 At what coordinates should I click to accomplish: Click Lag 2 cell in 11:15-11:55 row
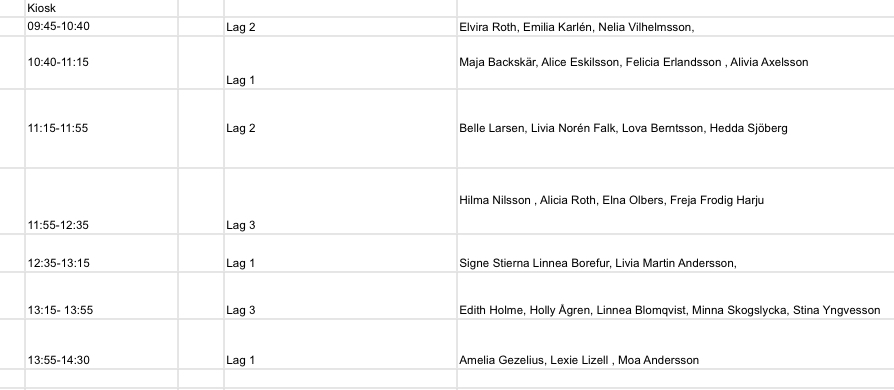pos(340,128)
